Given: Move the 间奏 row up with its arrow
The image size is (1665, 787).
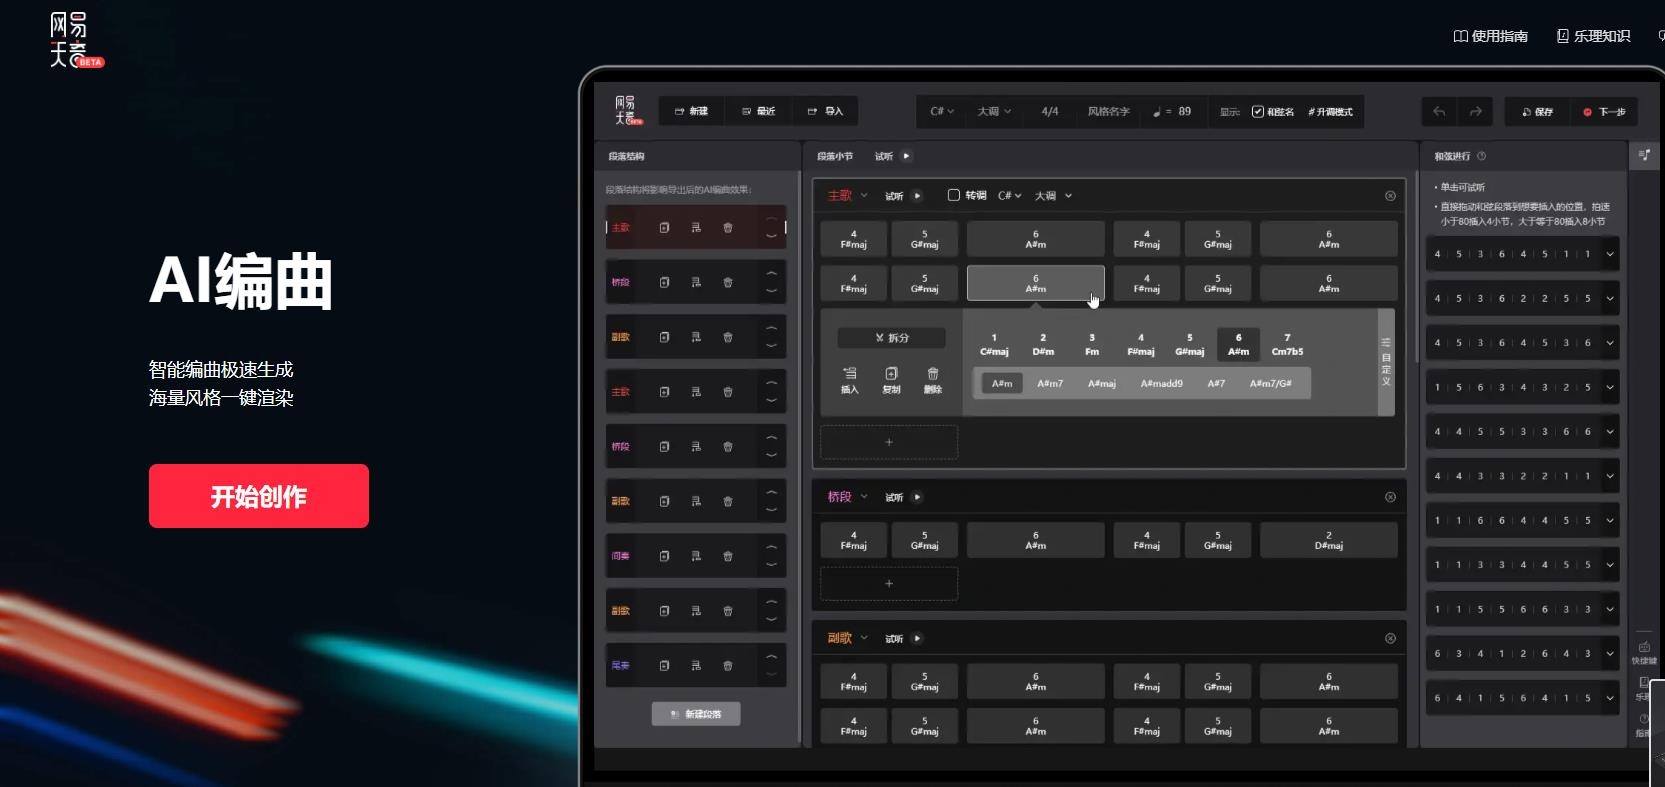Looking at the screenshot, I should pos(771,546).
